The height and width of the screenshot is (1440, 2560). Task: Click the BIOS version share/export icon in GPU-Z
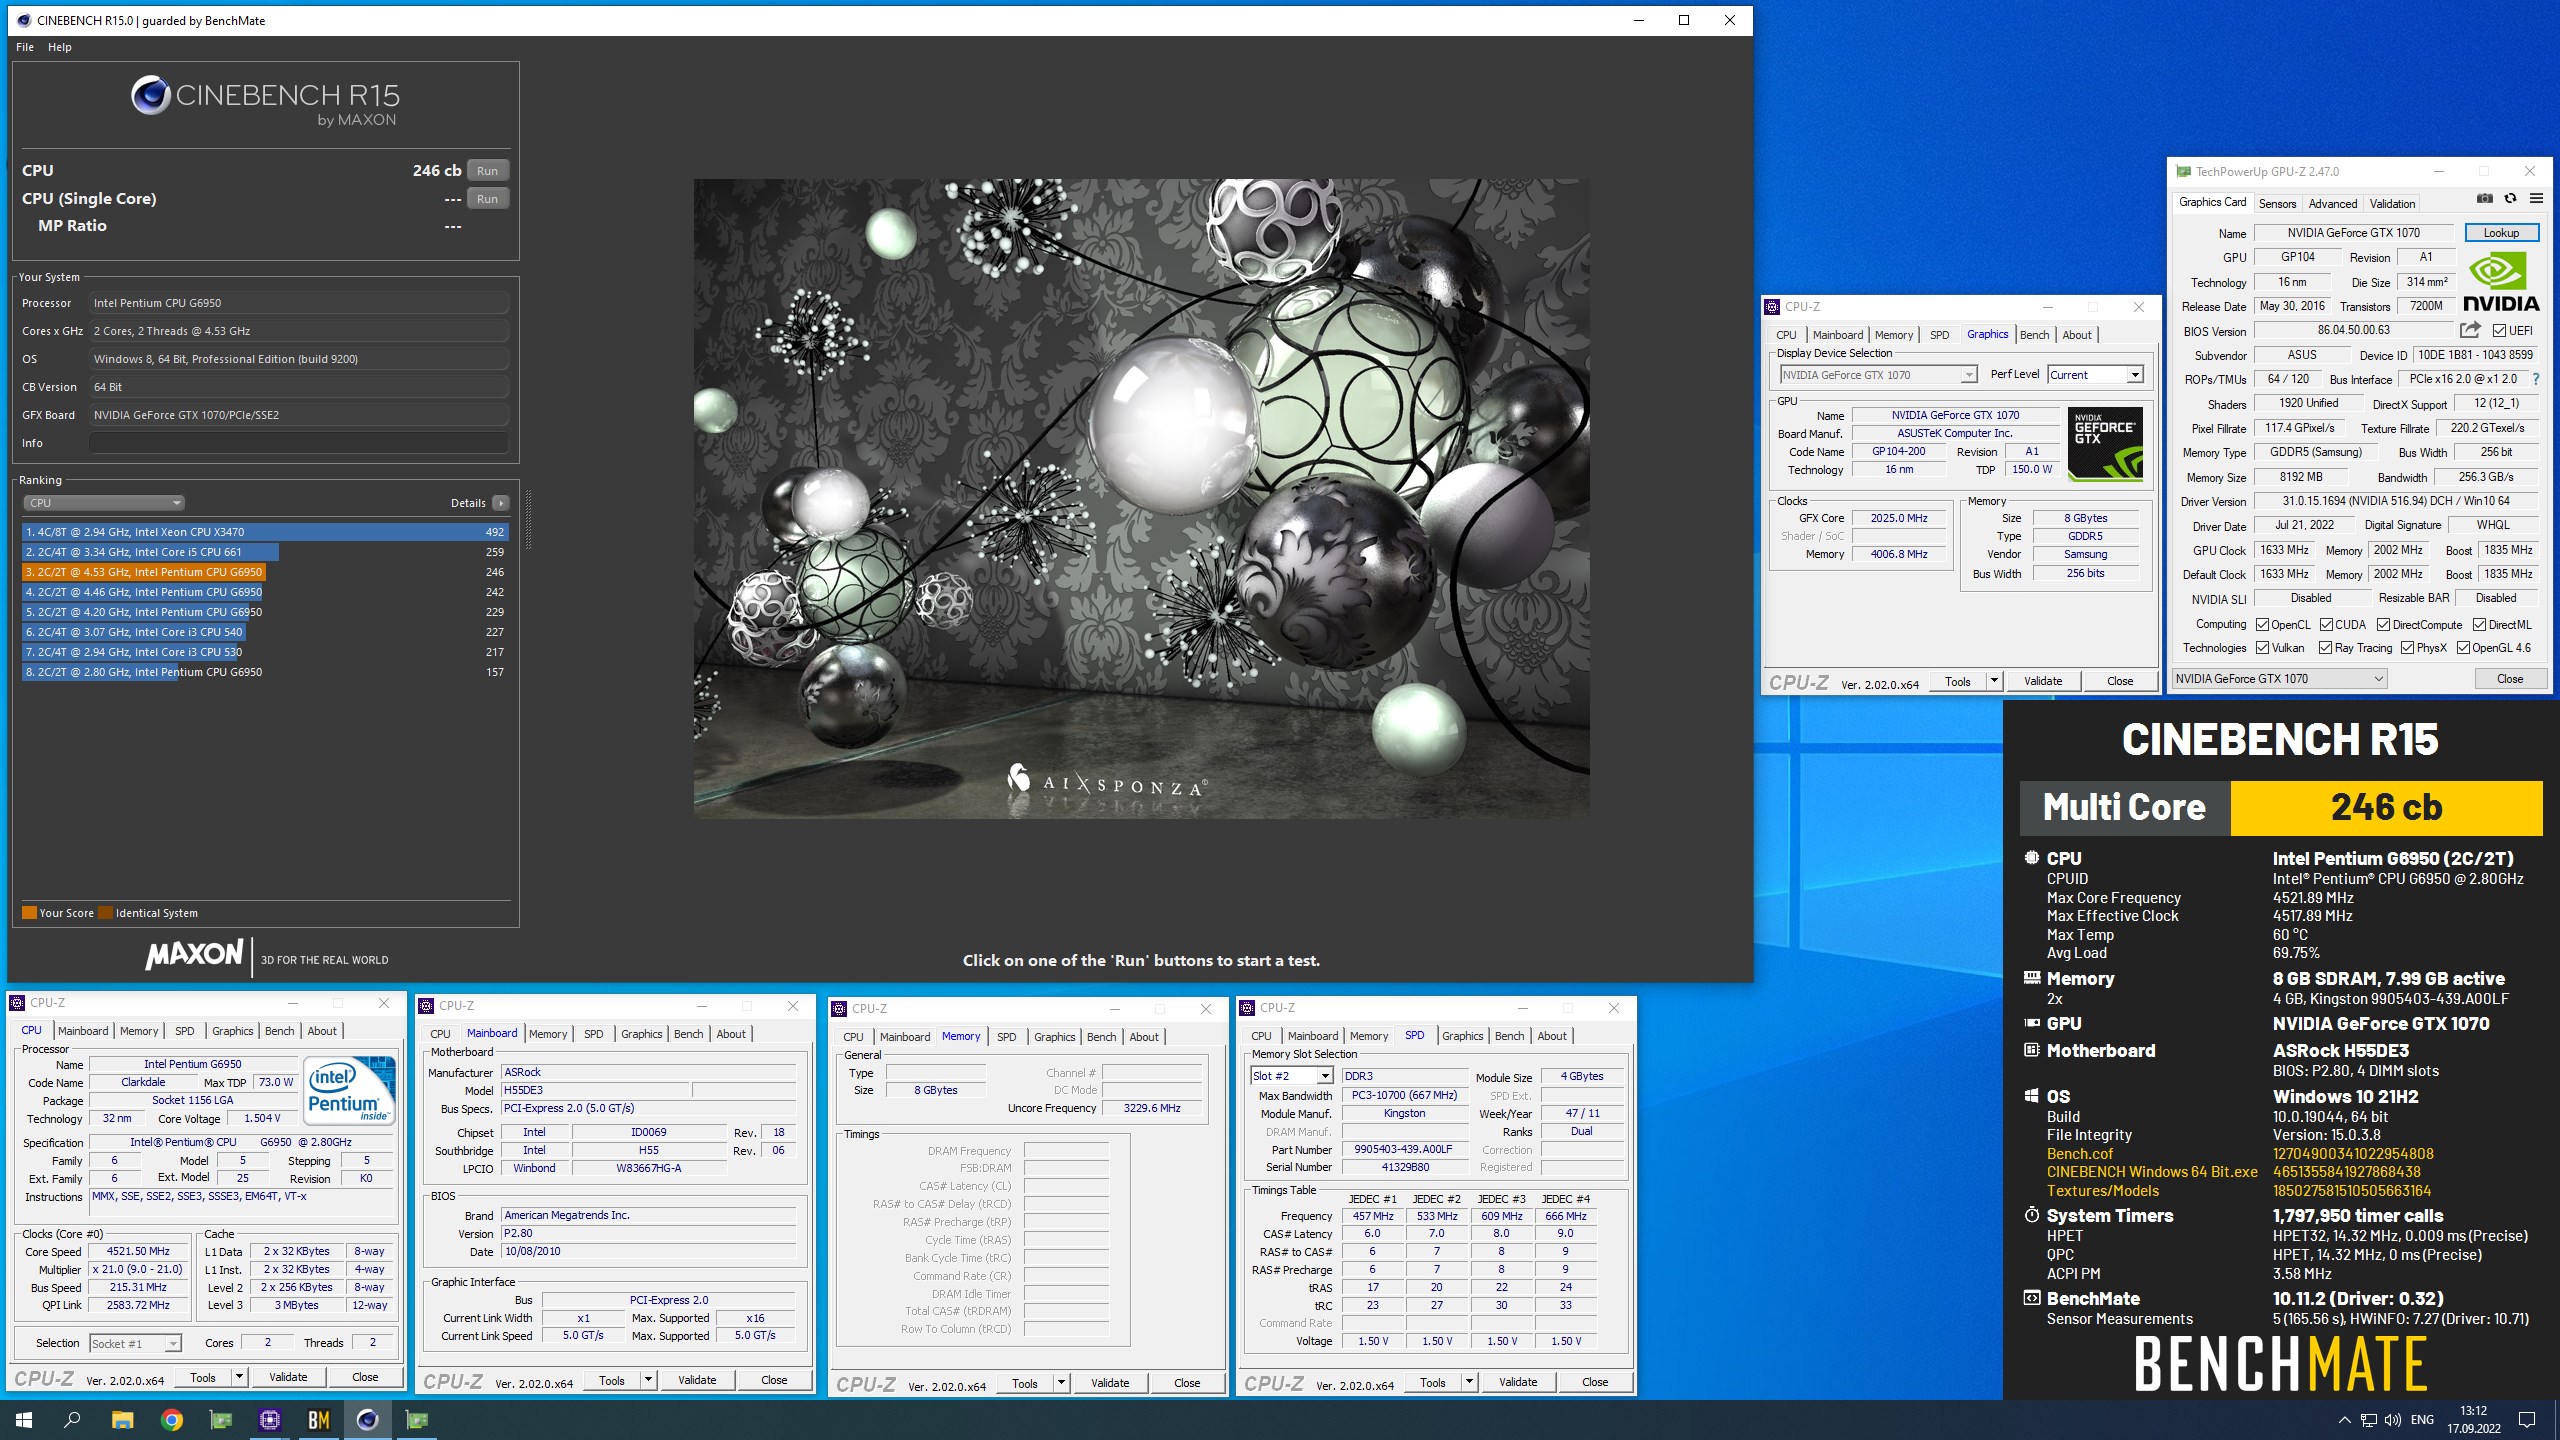pyautogui.click(x=2470, y=330)
